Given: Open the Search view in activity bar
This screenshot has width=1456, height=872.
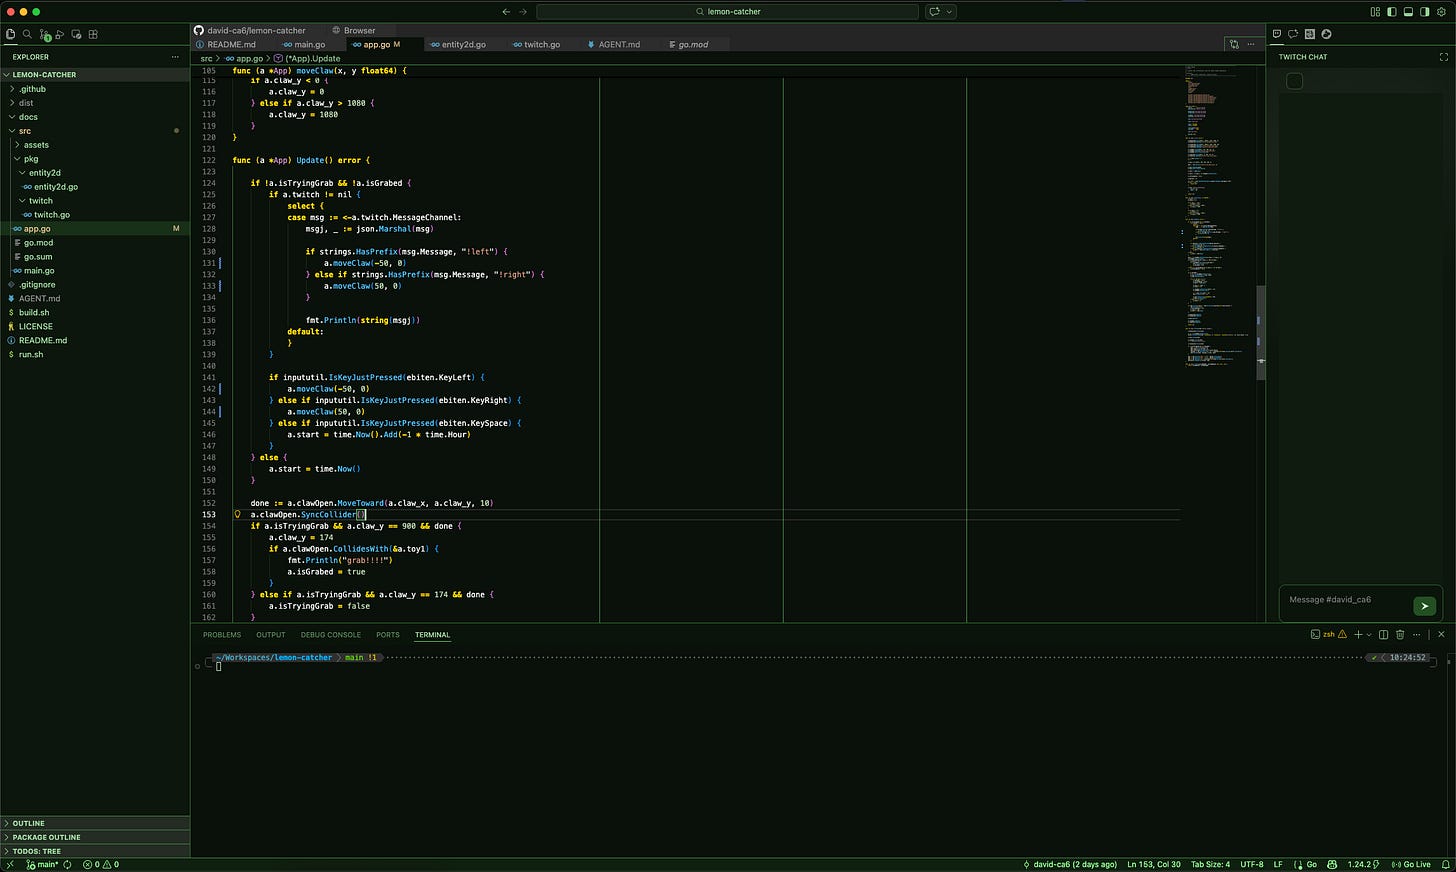Looking at the screenshot, I should pos(27,34).
